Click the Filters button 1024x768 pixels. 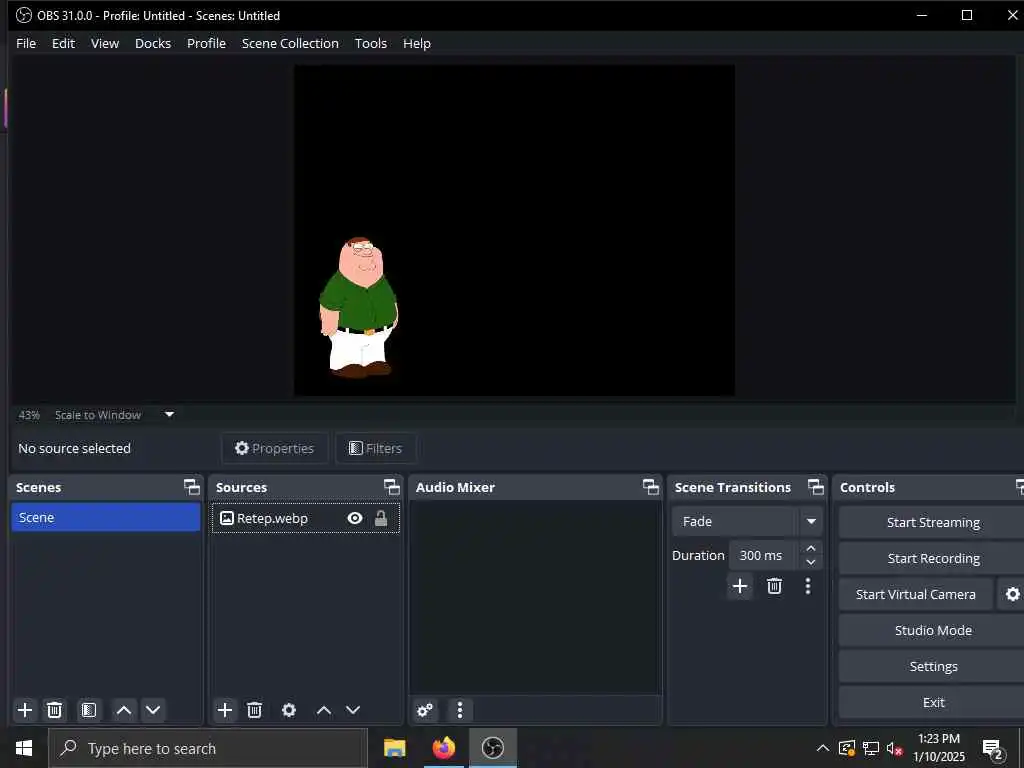coord(376,448)
